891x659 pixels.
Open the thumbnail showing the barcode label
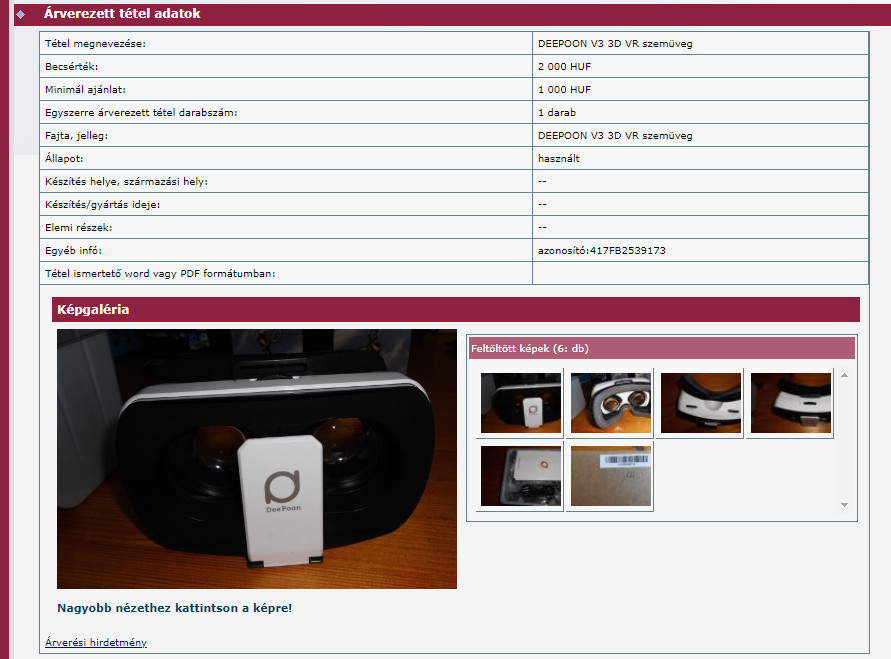point(610,476)
